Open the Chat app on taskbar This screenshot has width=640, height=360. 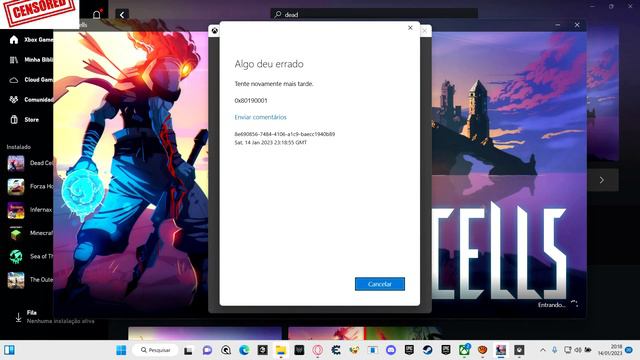207,350
